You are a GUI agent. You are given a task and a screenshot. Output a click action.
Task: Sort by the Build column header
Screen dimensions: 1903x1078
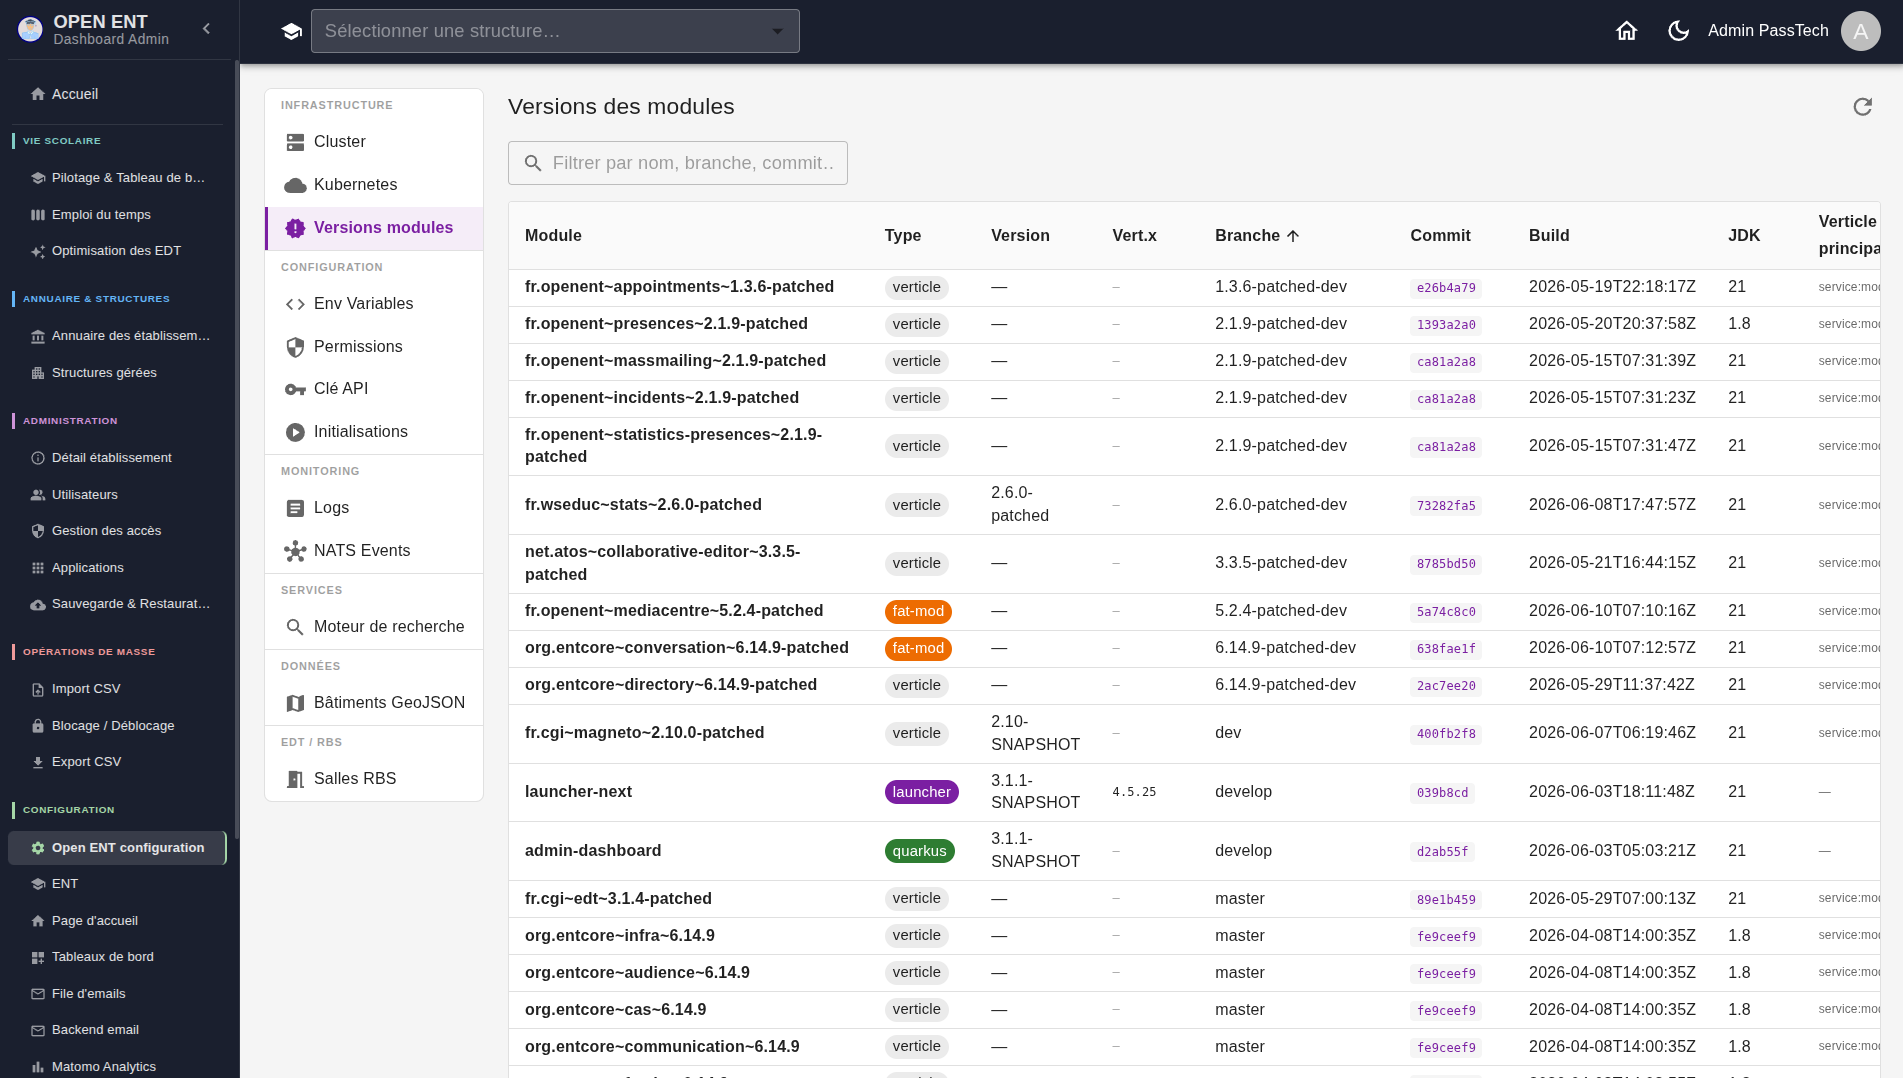pyautogui.click(x=1549, y=236)
